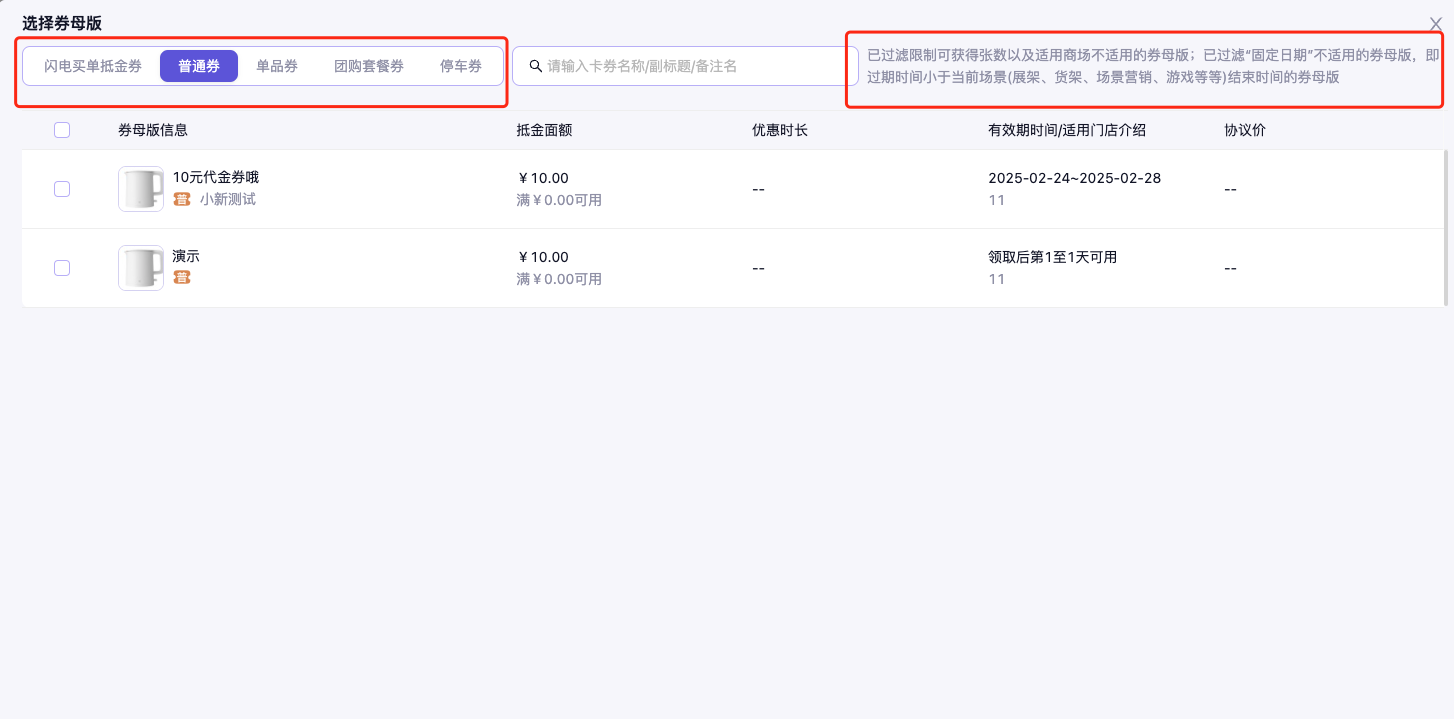Click orange badge icon beside 小新测试
The image size is (1454, 719).
pyautogui.click(x=182, y=199)
